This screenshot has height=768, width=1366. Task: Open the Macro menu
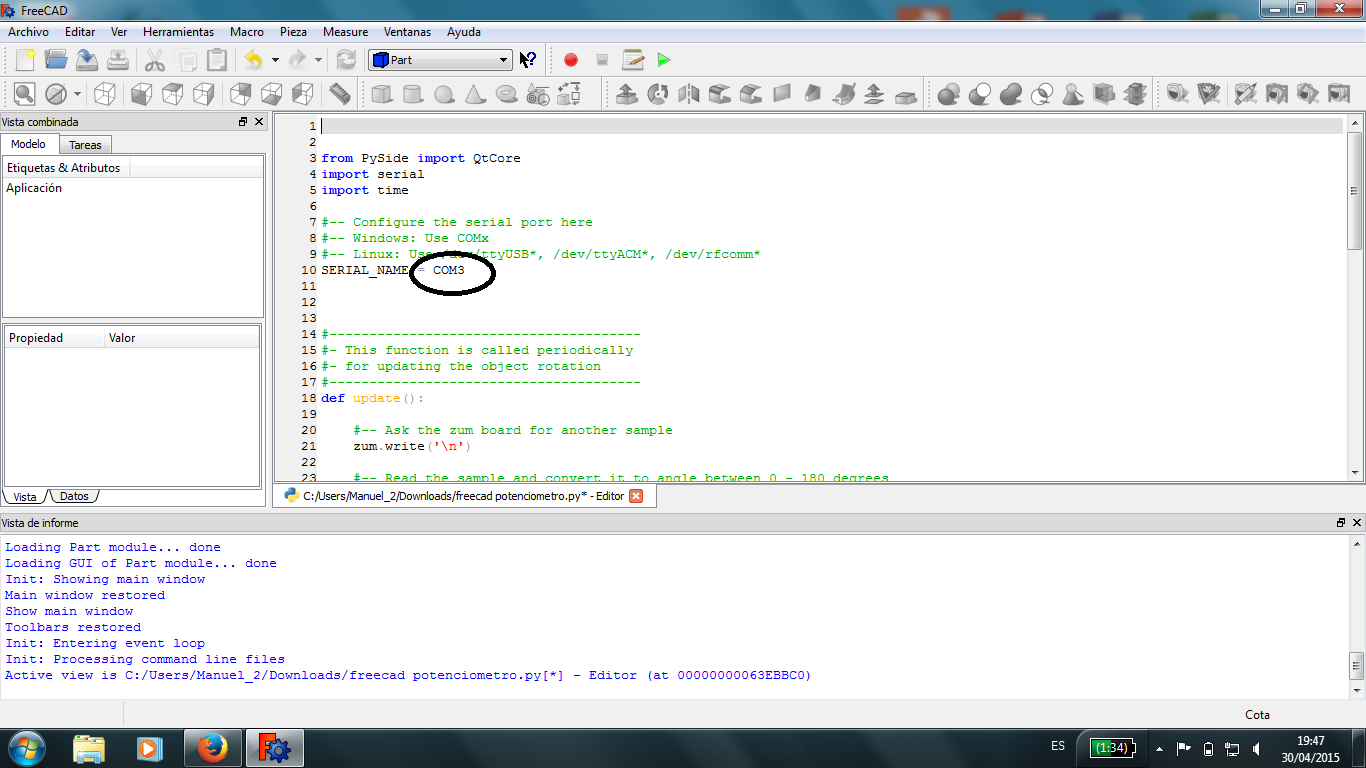click(x=247, y=32)
